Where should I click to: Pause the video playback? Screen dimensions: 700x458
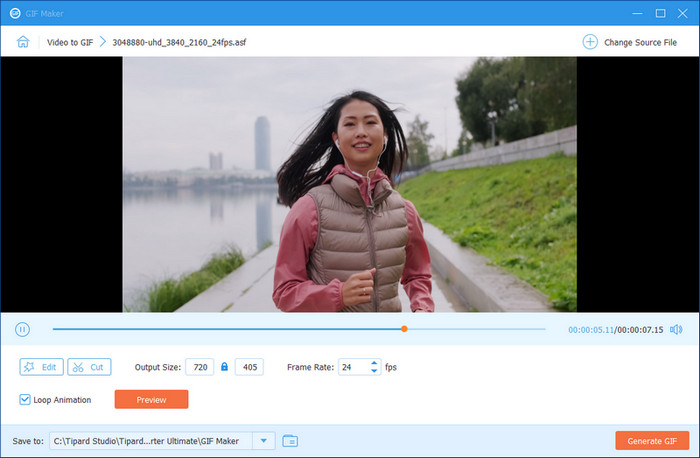click(22, 329)
